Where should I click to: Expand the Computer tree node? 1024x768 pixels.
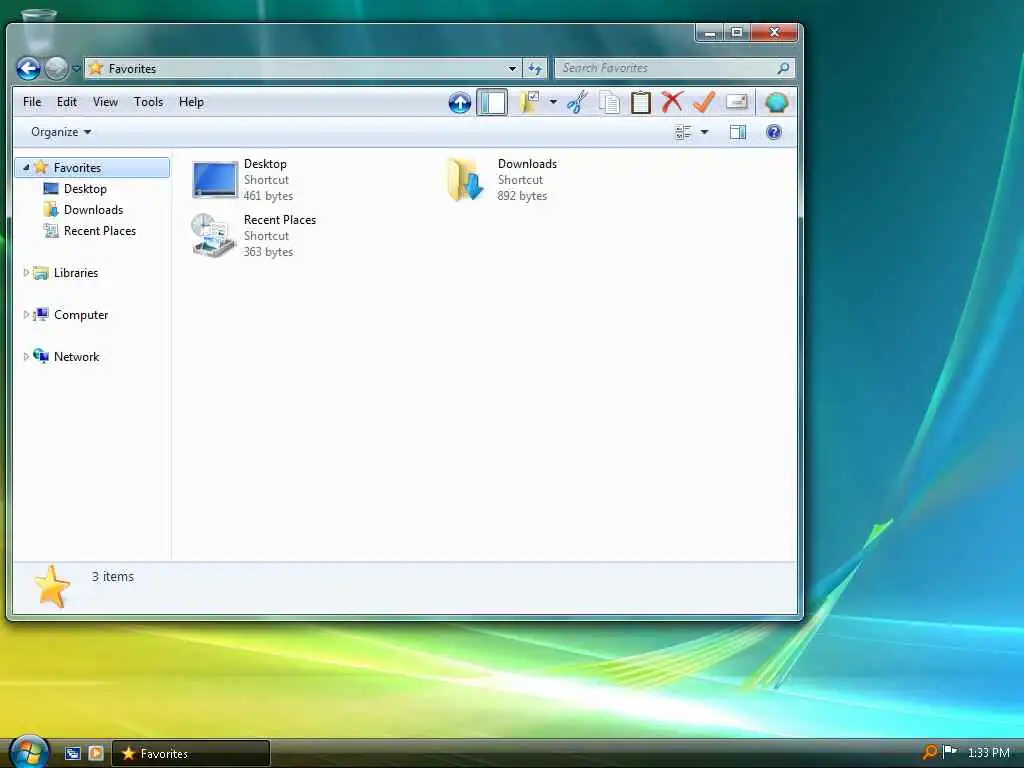26,315
